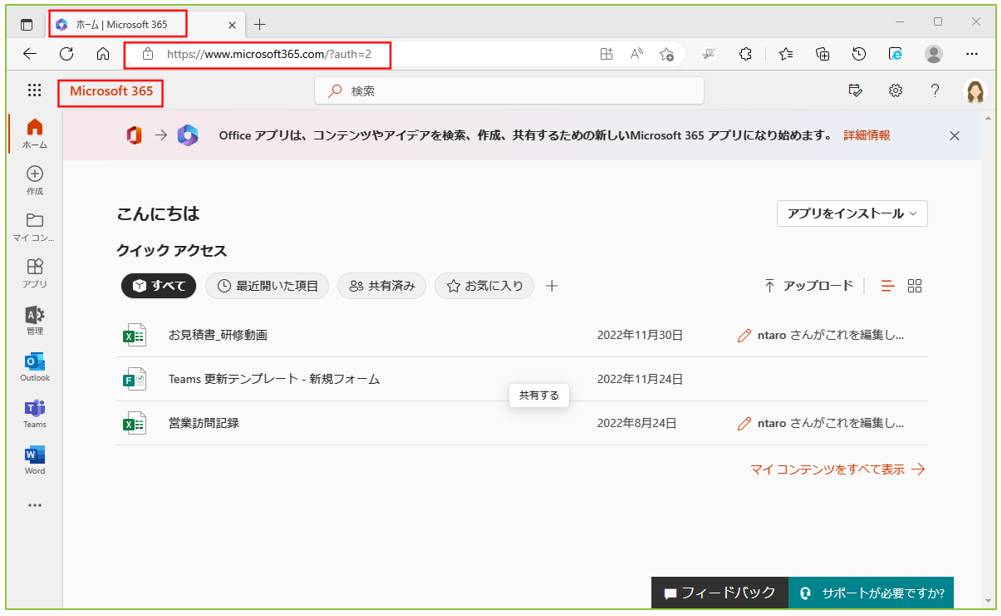This screenshot has height=616, width=1001.
Task: Open browser tab actions menu icon
Action: (x=26, y=24)
